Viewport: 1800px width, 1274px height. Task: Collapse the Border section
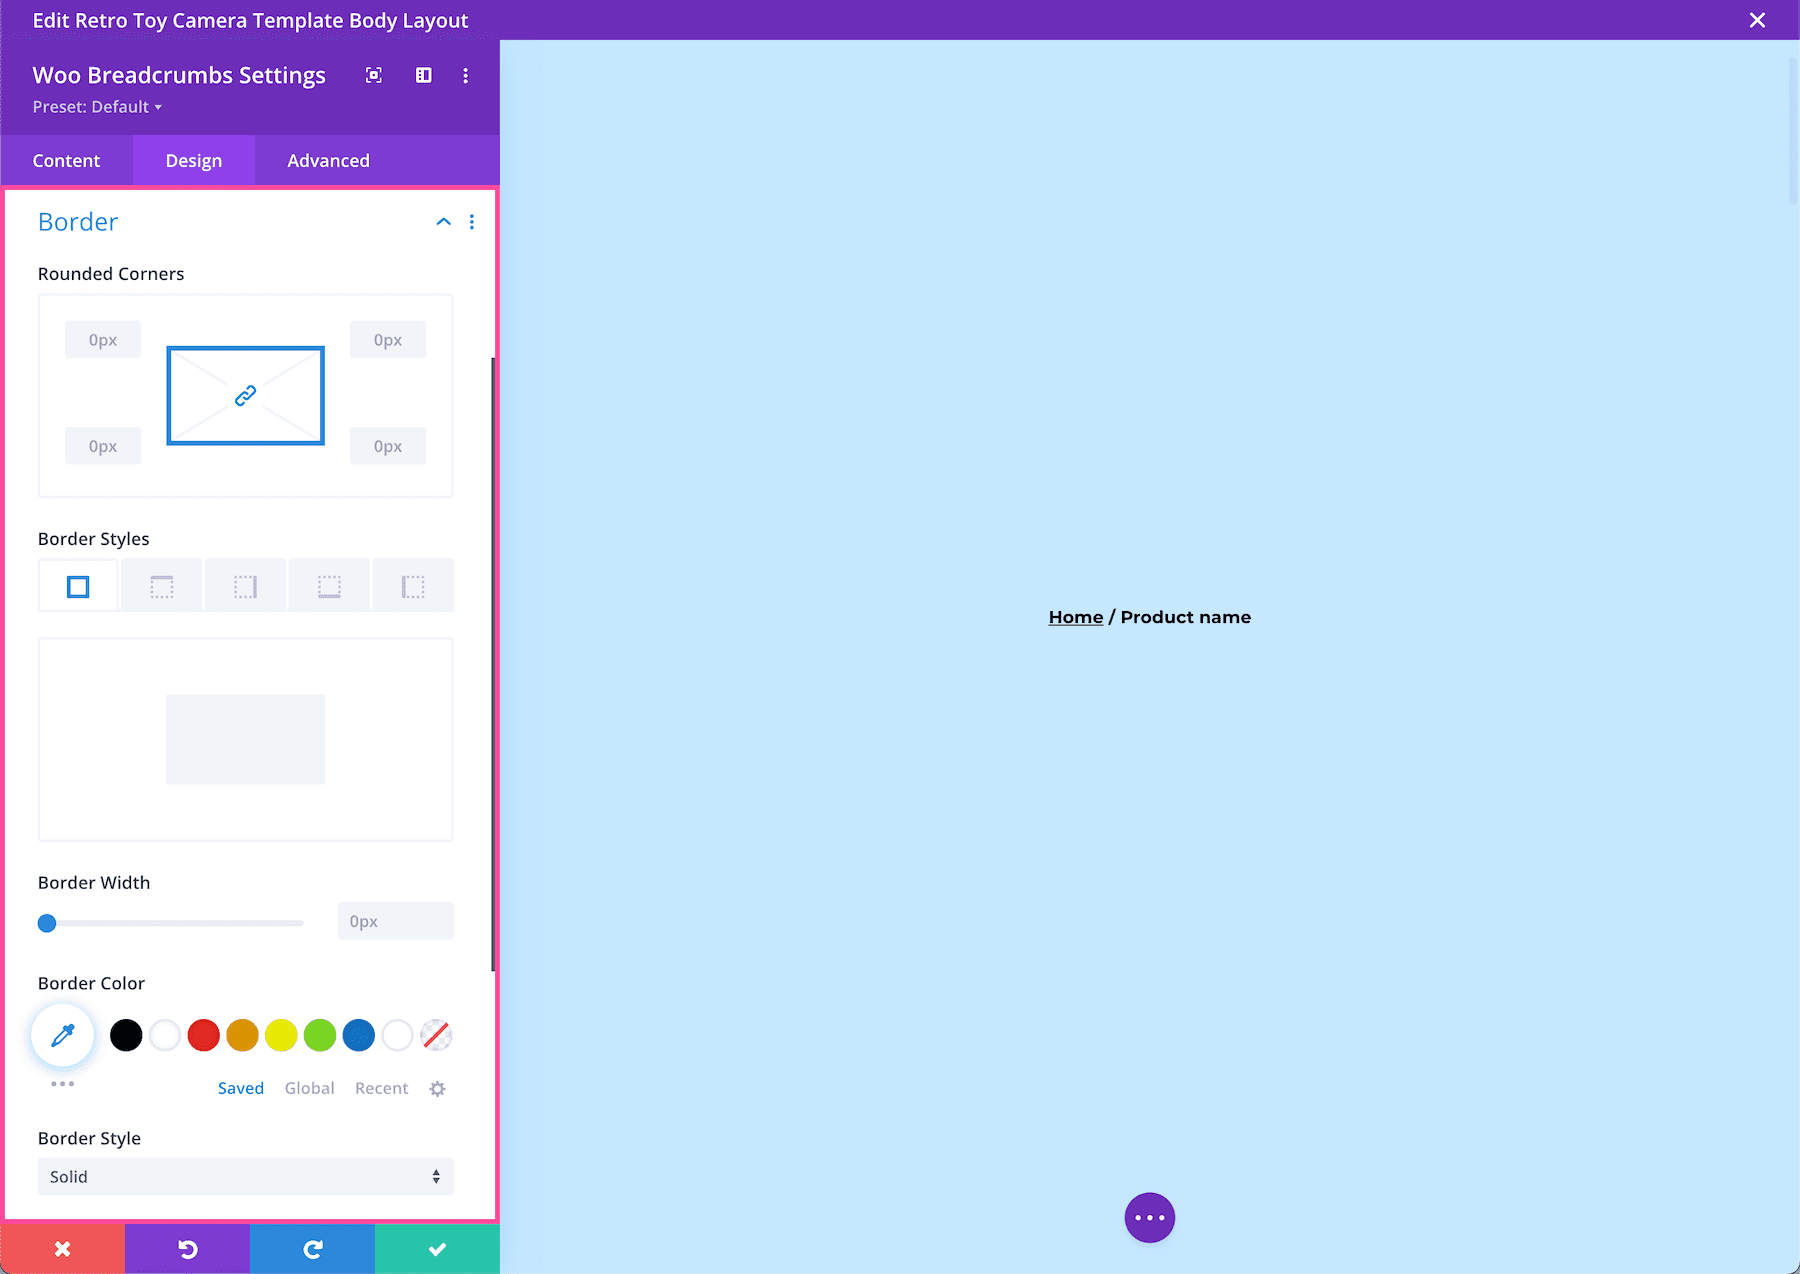(x=443, y=221)
